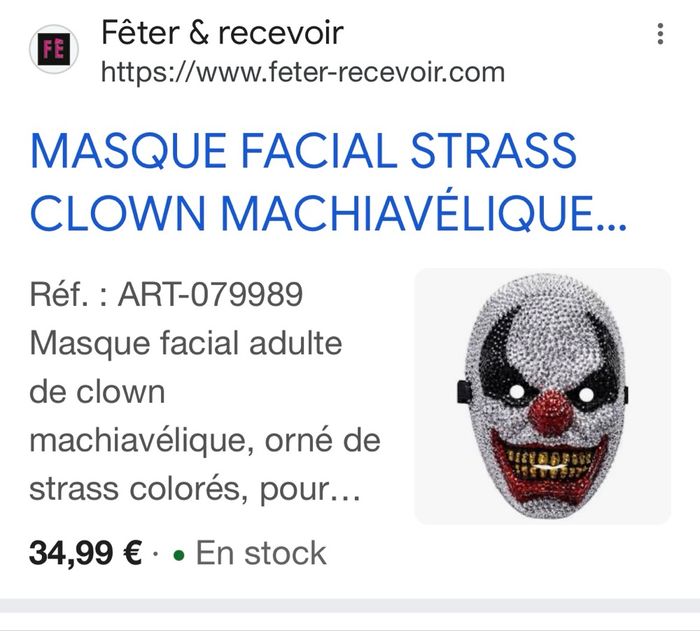Click the 'de clown' description line
The image size is (700, 631).
click(x=97, y=393)
